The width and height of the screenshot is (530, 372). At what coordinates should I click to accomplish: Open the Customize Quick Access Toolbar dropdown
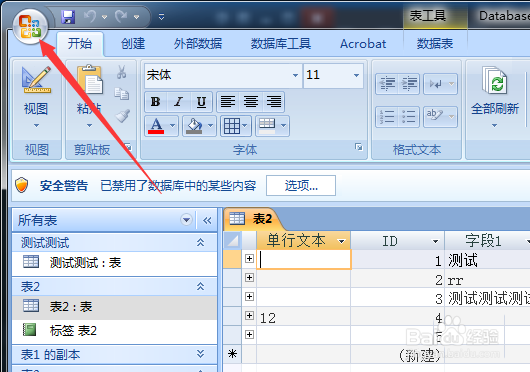coord(162,17)
